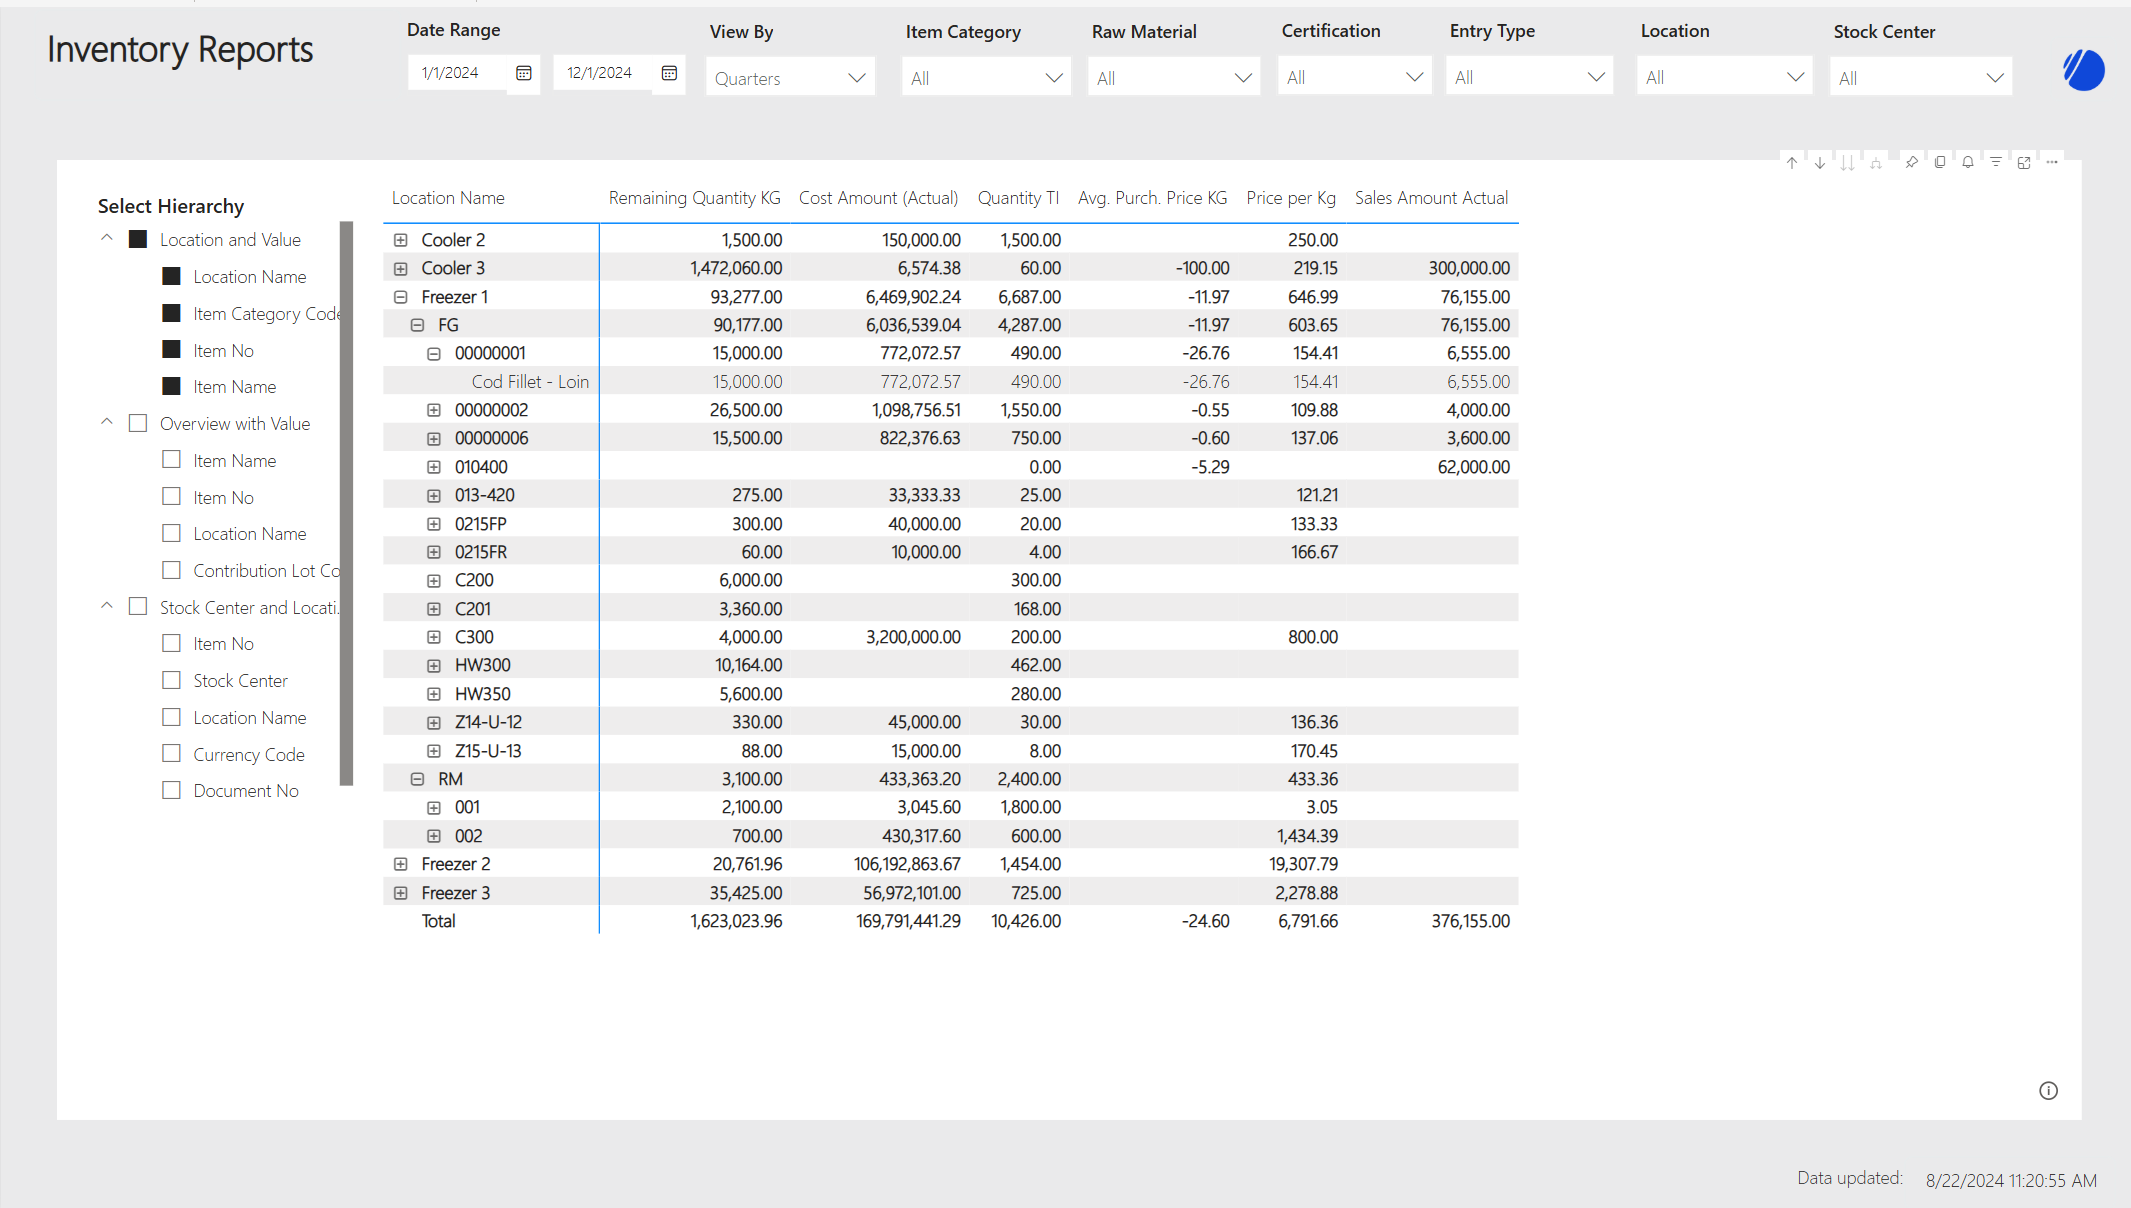Collapse the Freezer 1 row
The height and width of the screenshot is (1208, 2131).
(x=401, y=297)
